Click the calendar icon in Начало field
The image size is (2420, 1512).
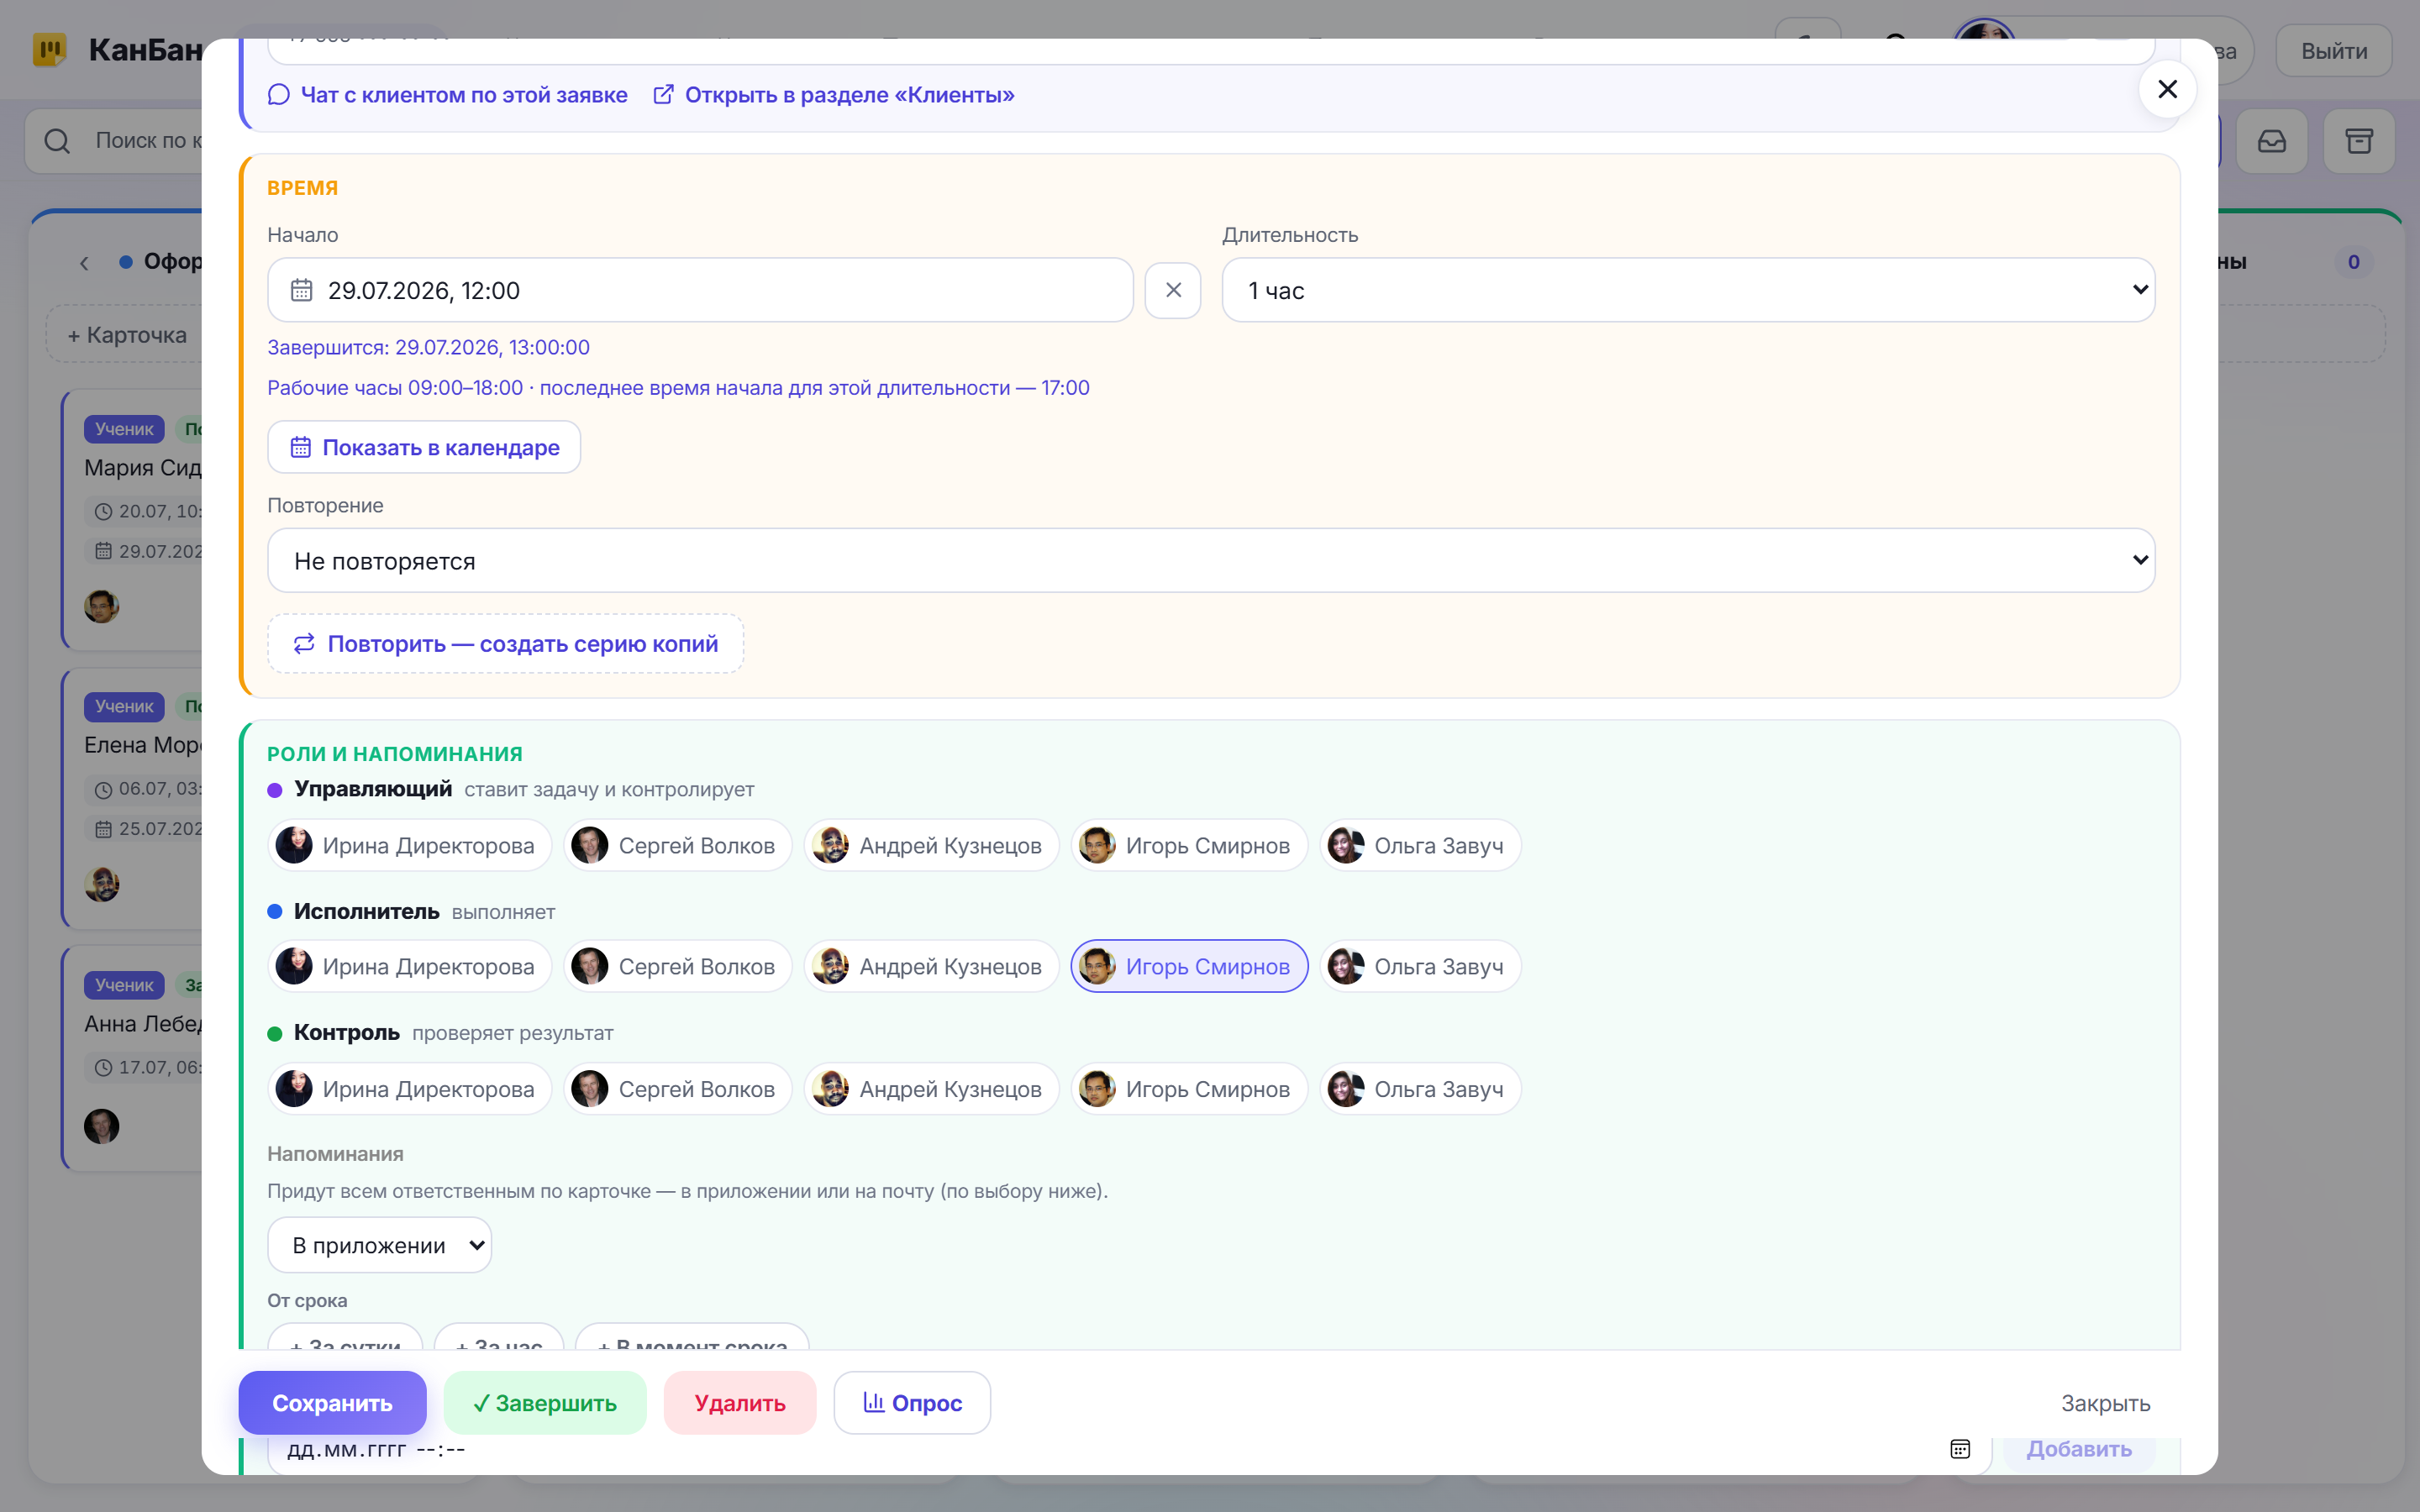tap(301, 290)
